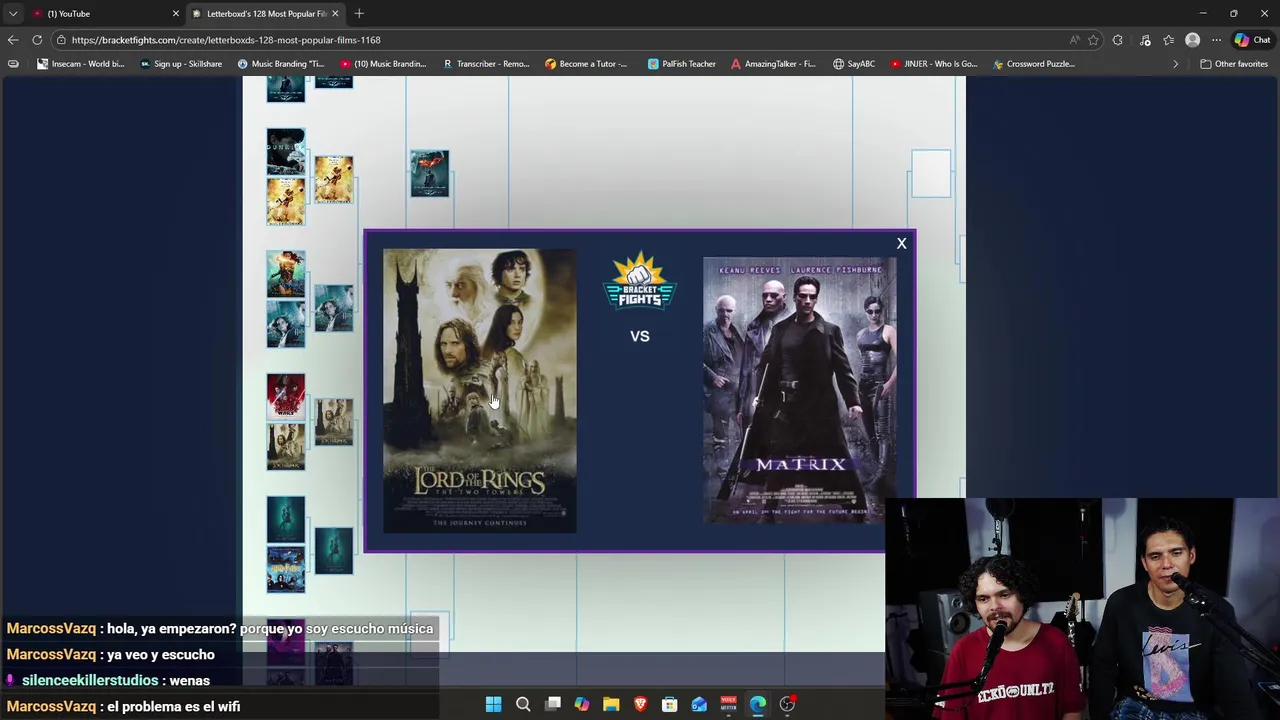This screenshot has height=720, width=1280.
Task: Activate Read aloud icon in address bar
Action: coord(1074,40)
